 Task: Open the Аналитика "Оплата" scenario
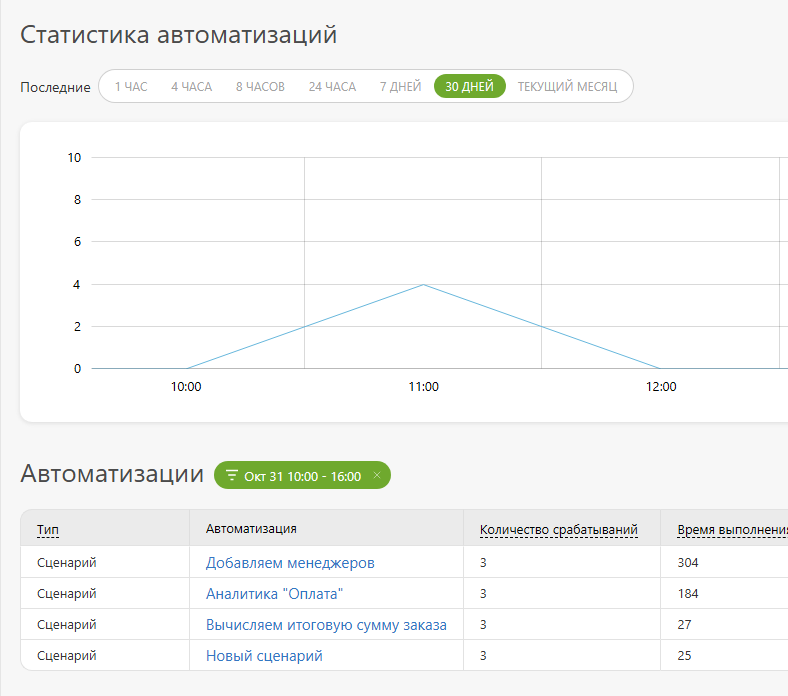(274, 593)
